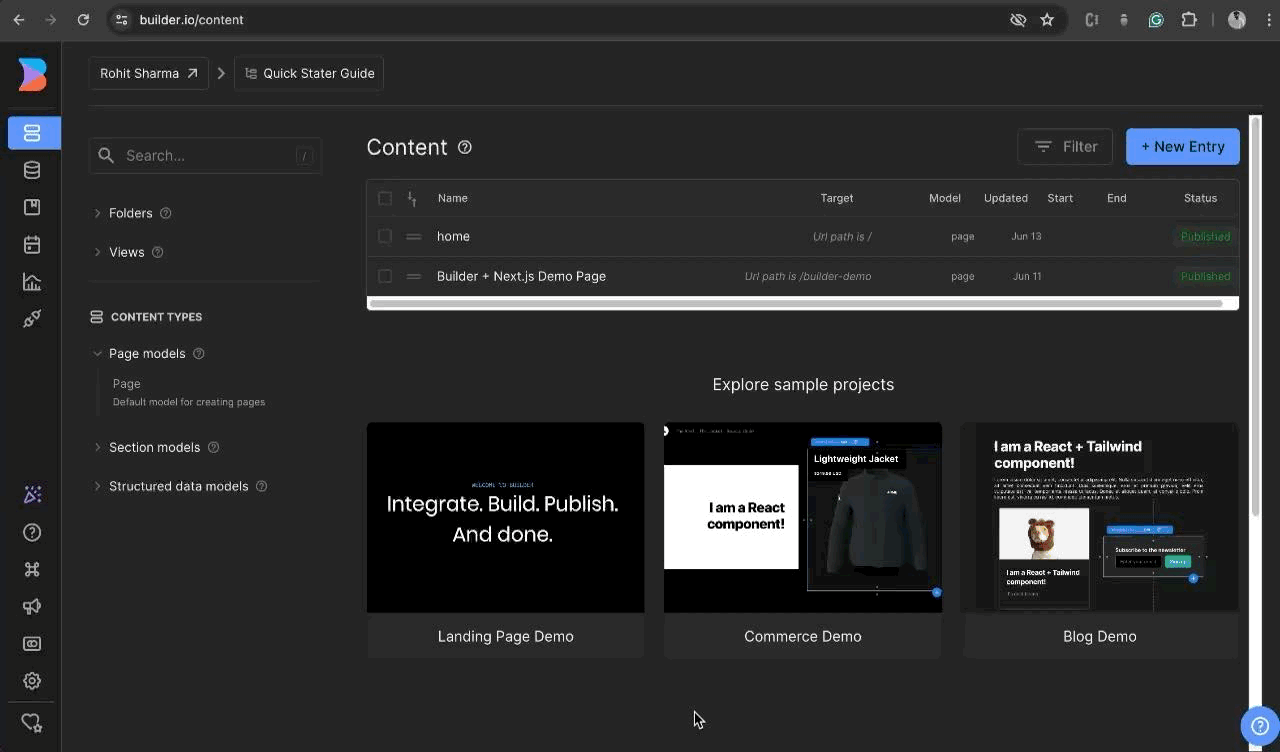This screenshot has height=752, width=1280.
Task: Open the browser extensions puzzle icon
Action: click(x=1189, y=19)
